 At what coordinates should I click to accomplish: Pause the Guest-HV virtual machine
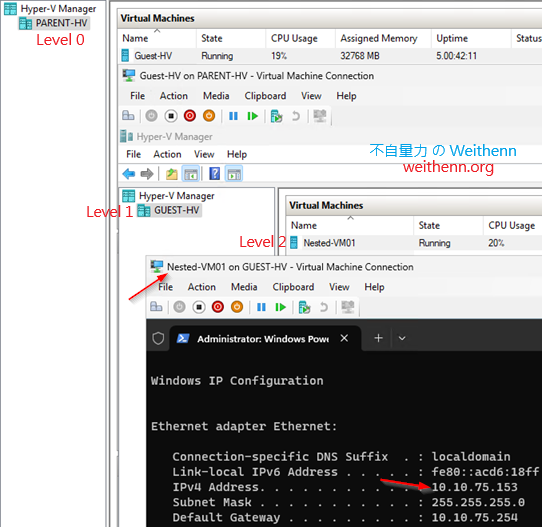233,116
